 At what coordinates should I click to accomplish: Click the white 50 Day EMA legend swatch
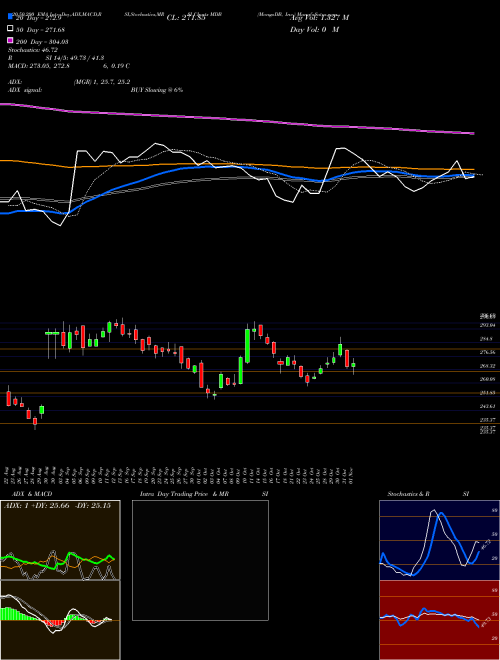[x=10, y=29]
